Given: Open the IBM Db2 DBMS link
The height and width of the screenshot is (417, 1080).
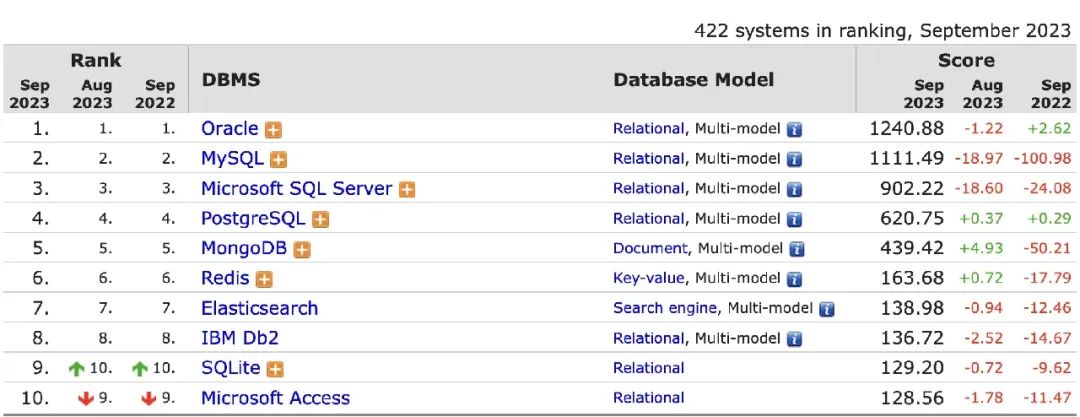Looking at the screenshot, I should coord(240,338).
